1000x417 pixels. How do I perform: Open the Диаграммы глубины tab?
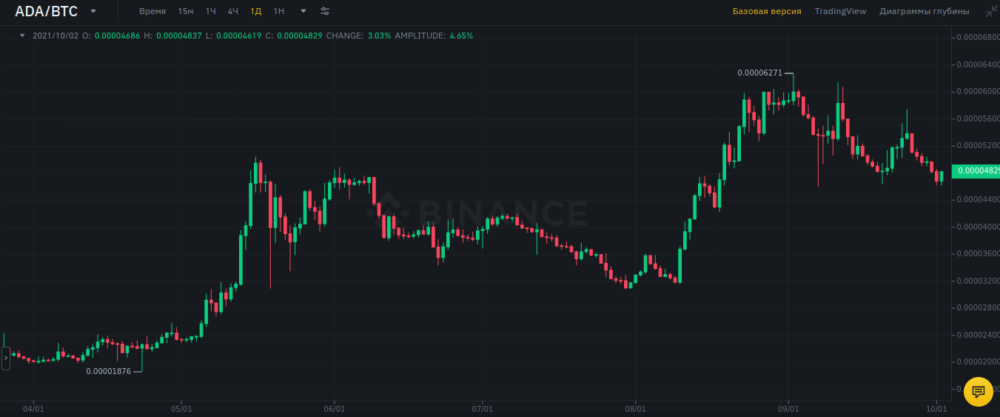click(x=924, y=11)
